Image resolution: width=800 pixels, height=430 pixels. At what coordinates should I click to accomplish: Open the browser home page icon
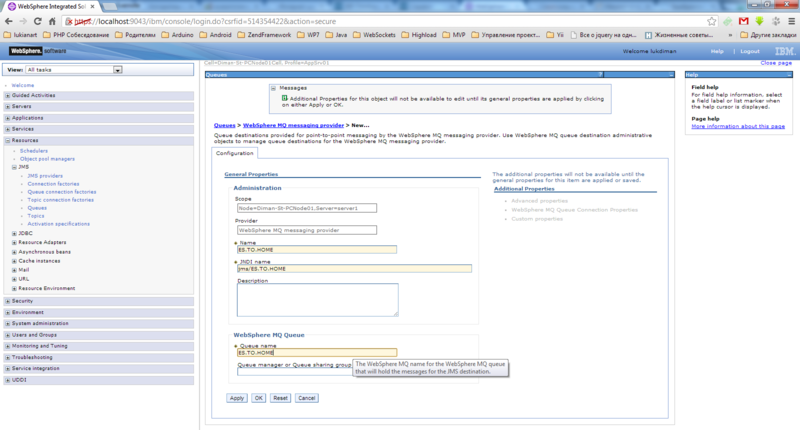[52, 21]
